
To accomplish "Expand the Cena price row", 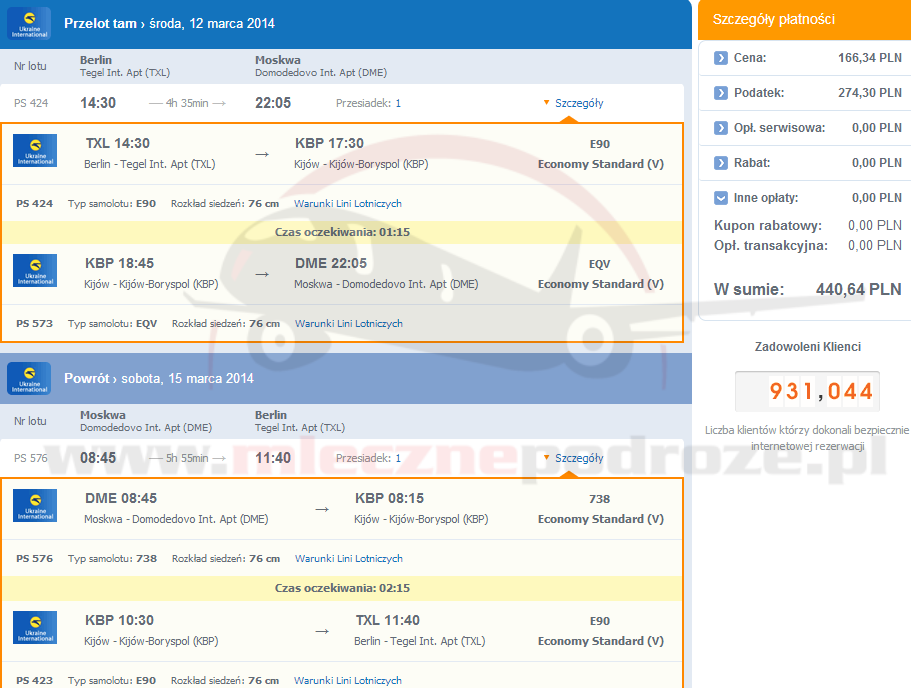I will click(x=721, y=58).
